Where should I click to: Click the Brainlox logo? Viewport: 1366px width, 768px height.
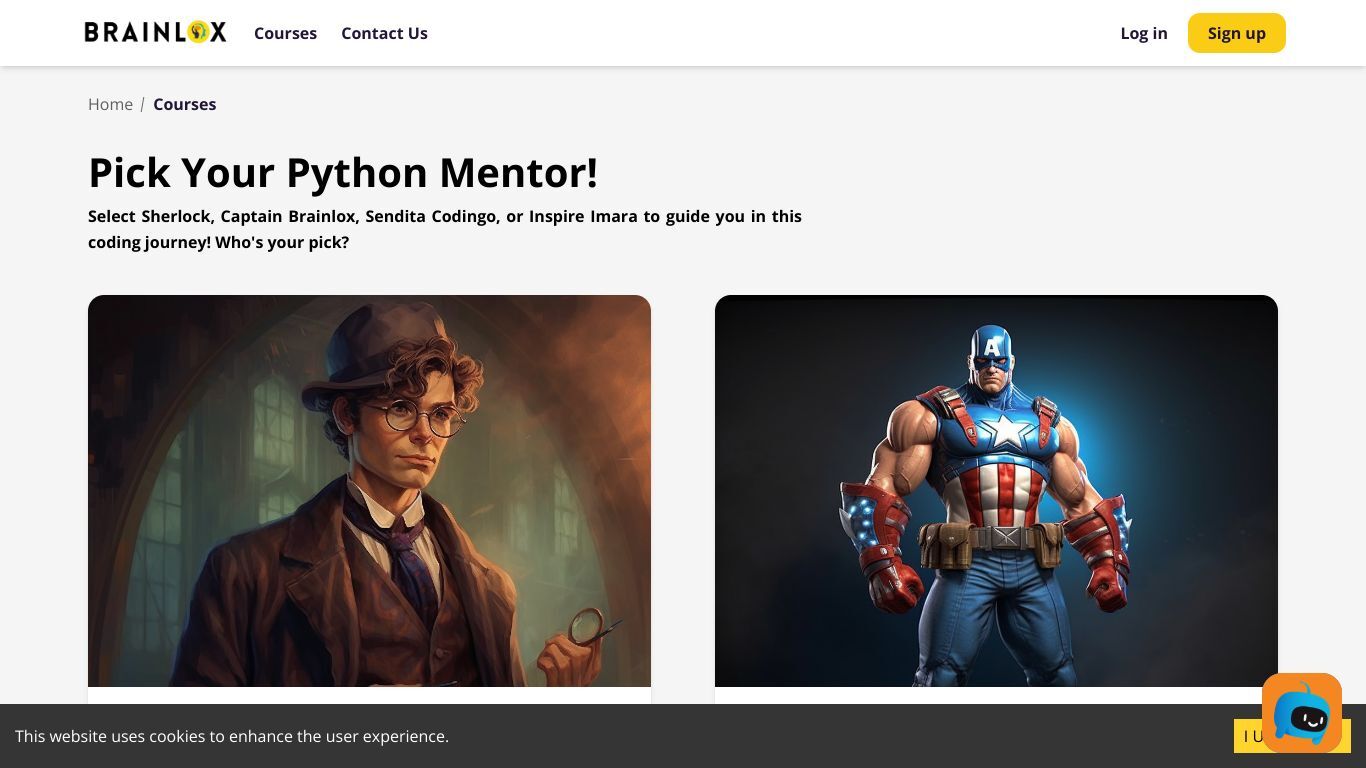coord(156,32)
